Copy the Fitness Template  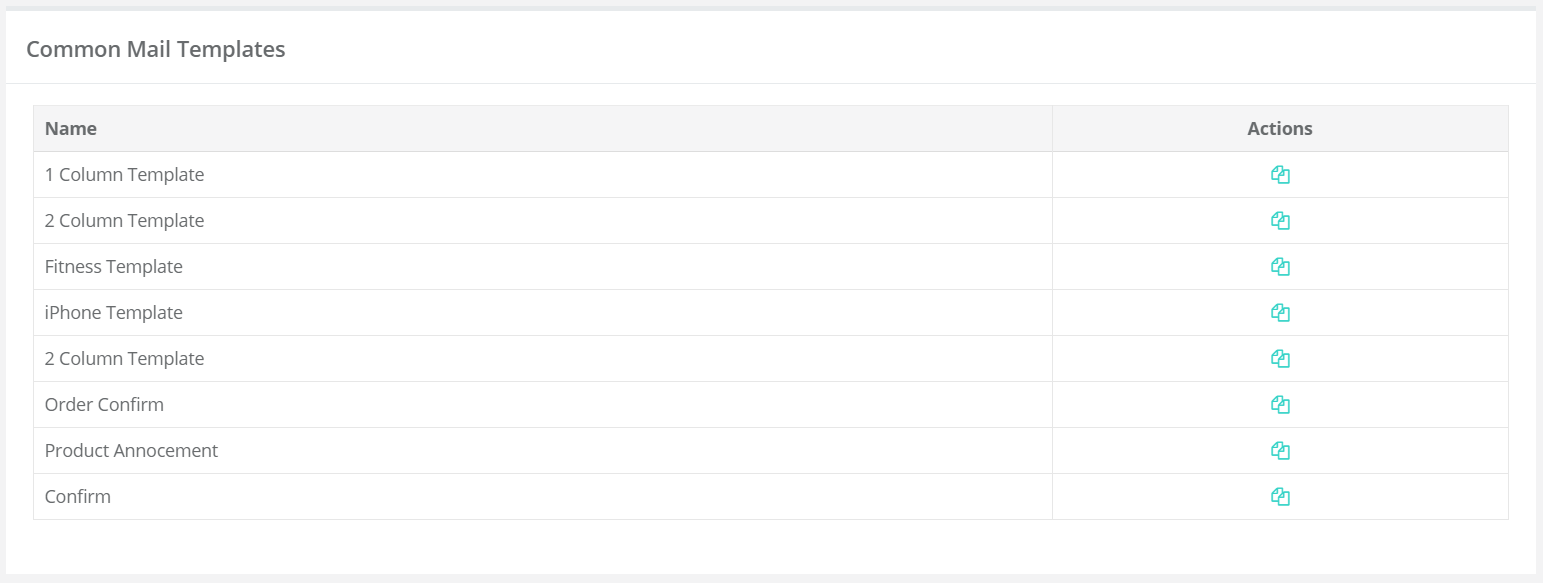tap(1280, 267)
